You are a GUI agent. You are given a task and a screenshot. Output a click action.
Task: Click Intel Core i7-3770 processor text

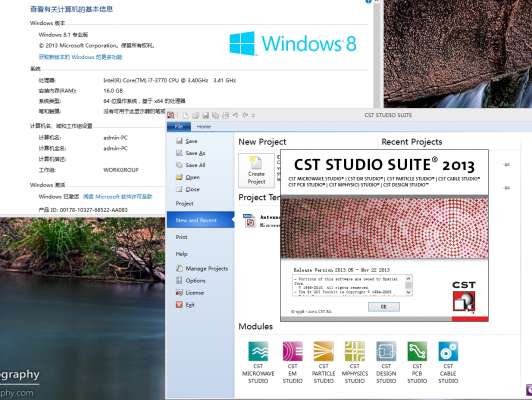coord(169,80)
